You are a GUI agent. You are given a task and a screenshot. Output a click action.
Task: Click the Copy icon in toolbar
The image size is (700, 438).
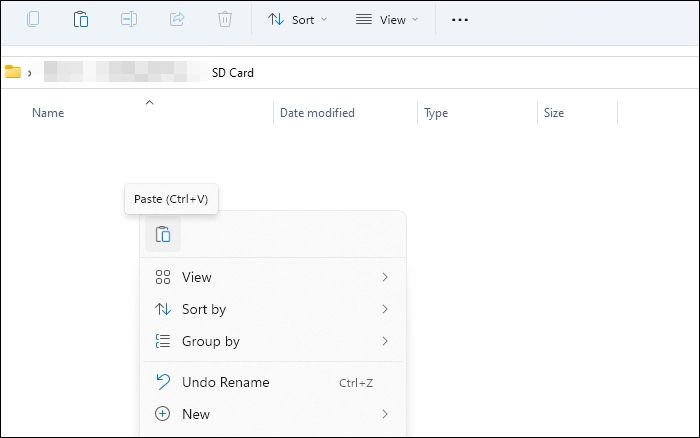(x=34, y=19)
